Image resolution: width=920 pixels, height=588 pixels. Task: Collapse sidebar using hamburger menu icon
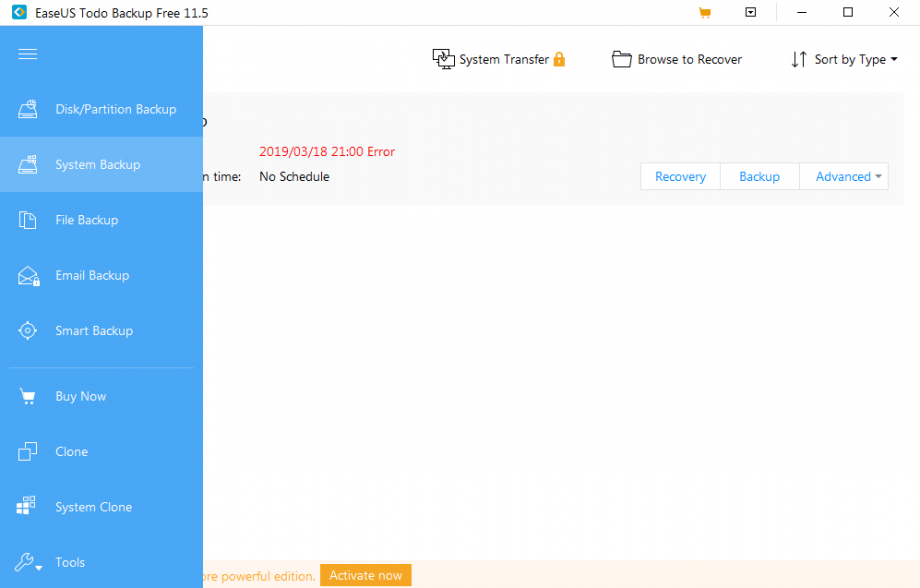coord(28,54)
